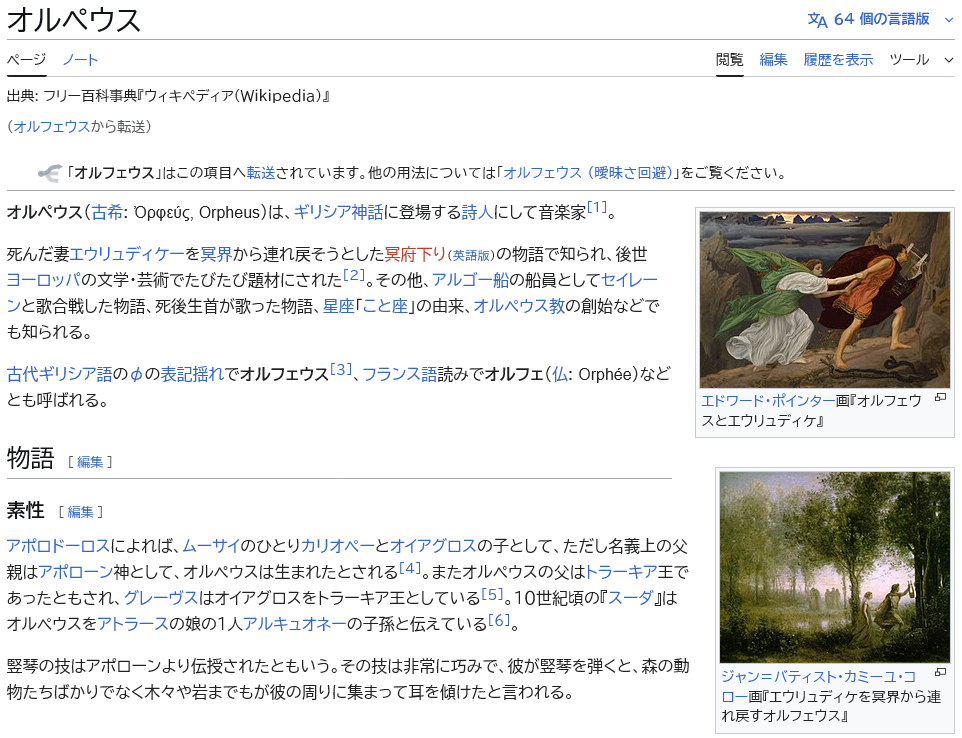The height and width of the screenshot is (738, 962).
Task: Open the トラーキア link
Action: pos(621,572)
